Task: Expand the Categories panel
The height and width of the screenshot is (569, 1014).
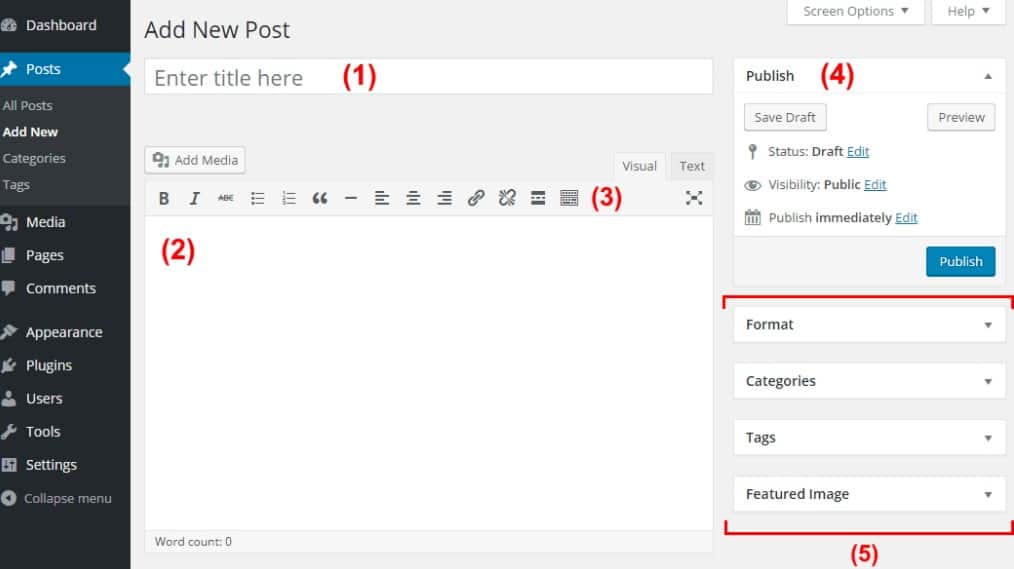Action: tap(988, 381)
